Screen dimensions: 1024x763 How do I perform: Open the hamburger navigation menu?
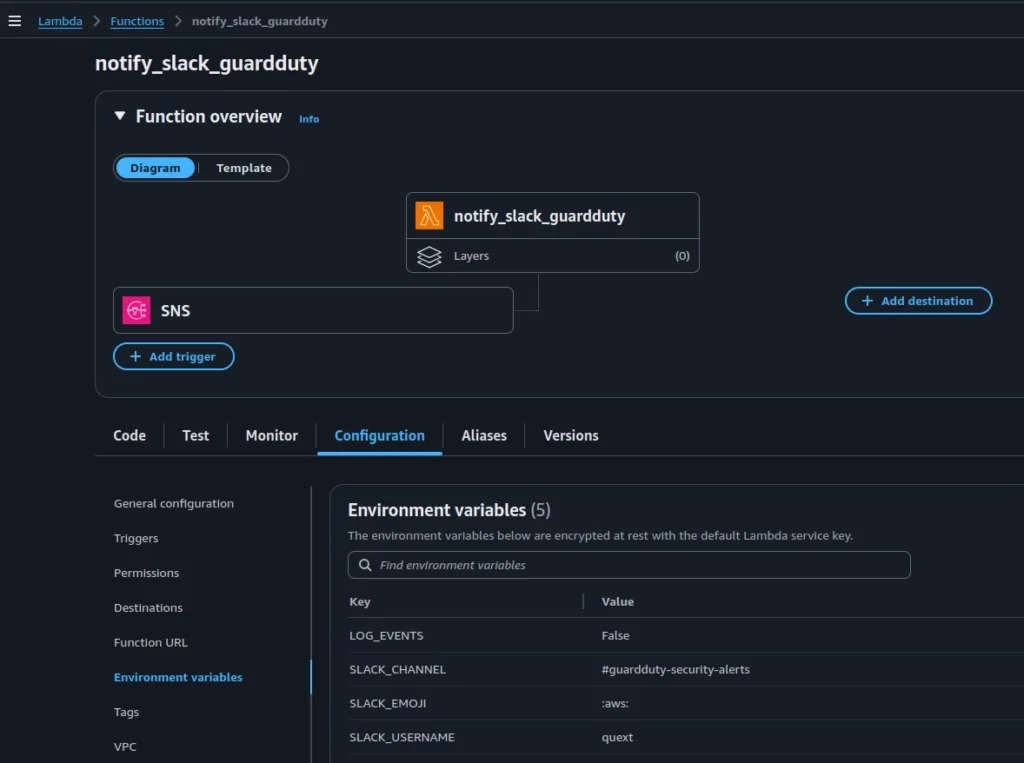[x=14, y=21]
